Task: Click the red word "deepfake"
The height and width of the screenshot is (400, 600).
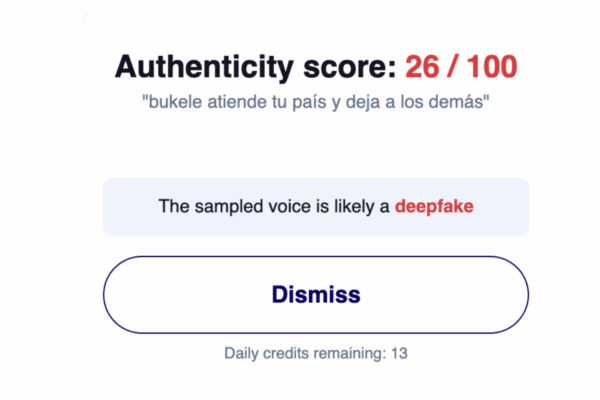Action: click(434, 207)
